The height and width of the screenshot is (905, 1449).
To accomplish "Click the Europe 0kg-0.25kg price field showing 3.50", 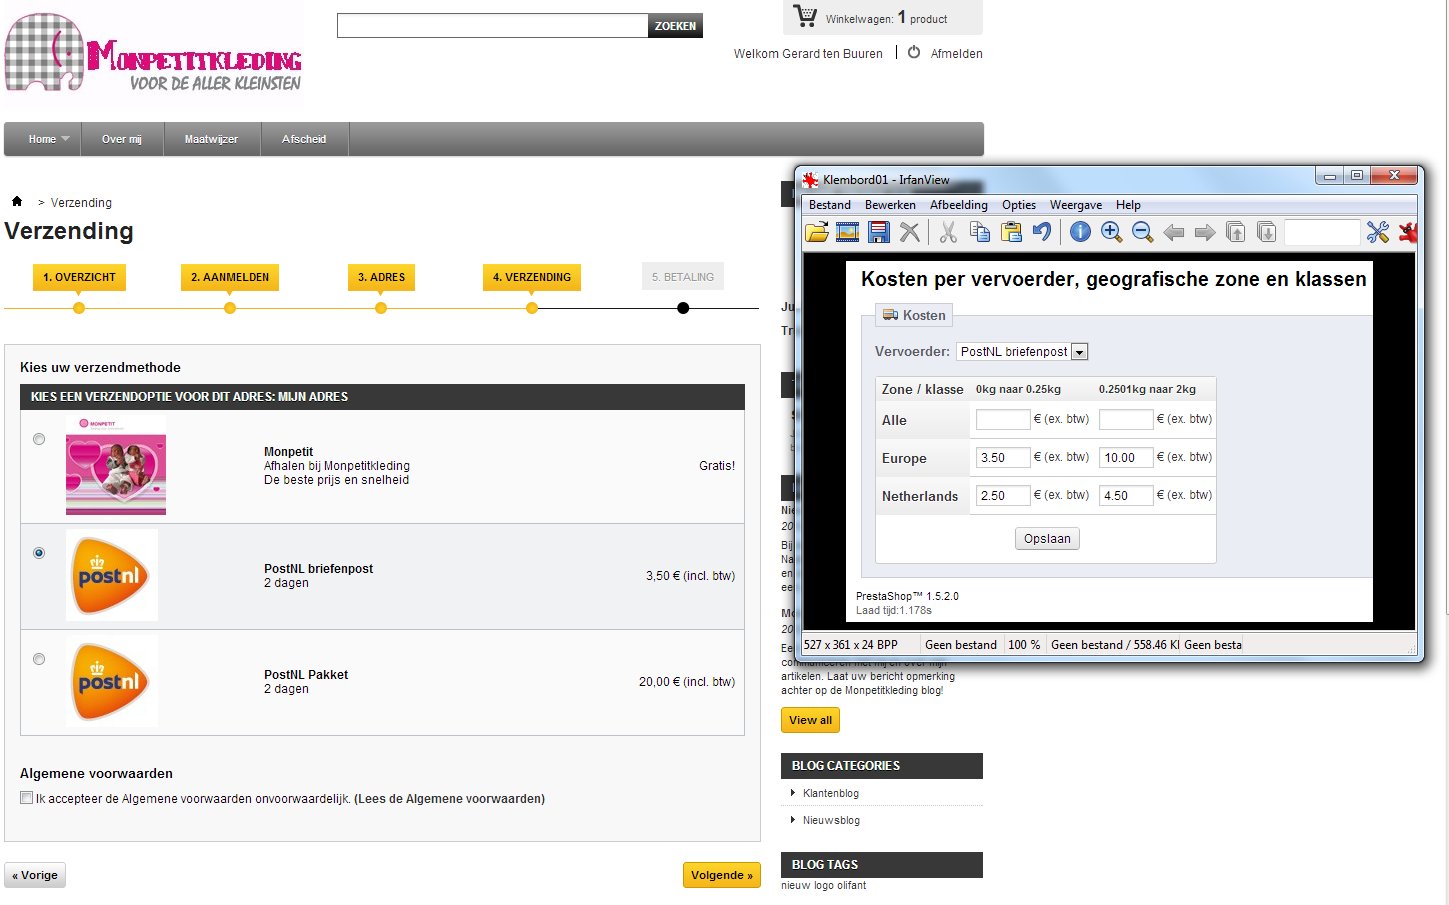I will tap(1003, 458).
